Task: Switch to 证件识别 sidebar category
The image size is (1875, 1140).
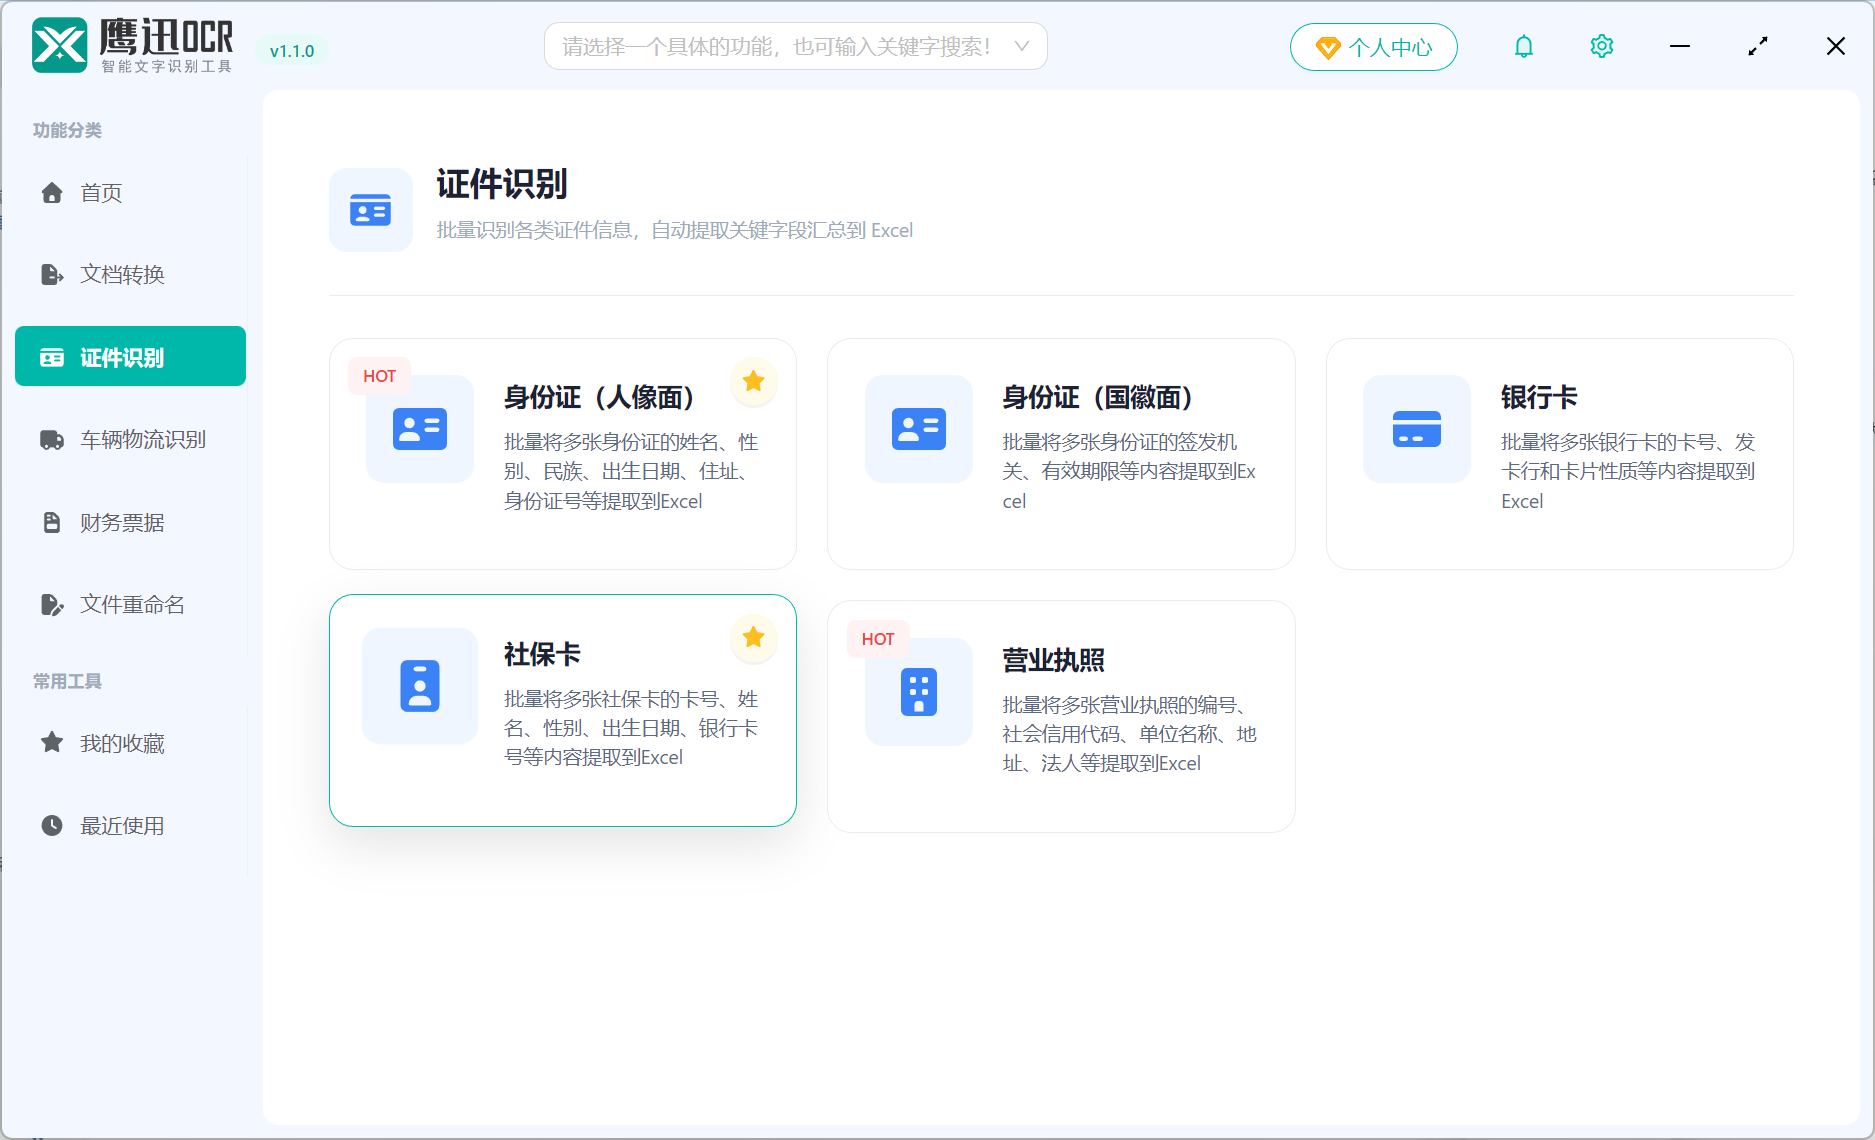Action: tap(129, 356)
